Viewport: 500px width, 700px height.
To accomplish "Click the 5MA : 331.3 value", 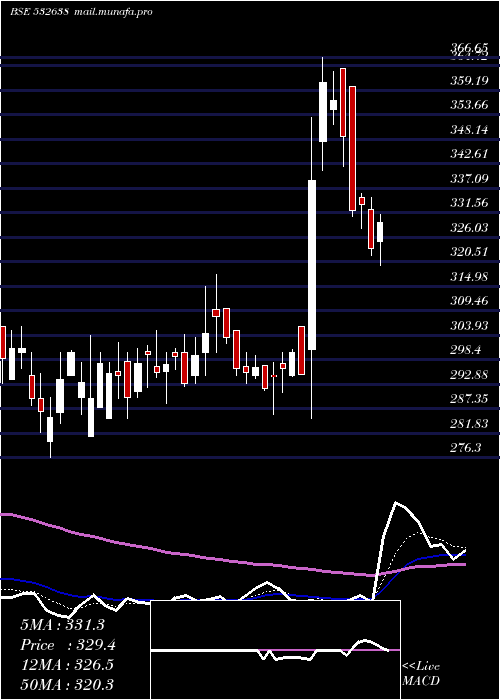I will point(62,625).
